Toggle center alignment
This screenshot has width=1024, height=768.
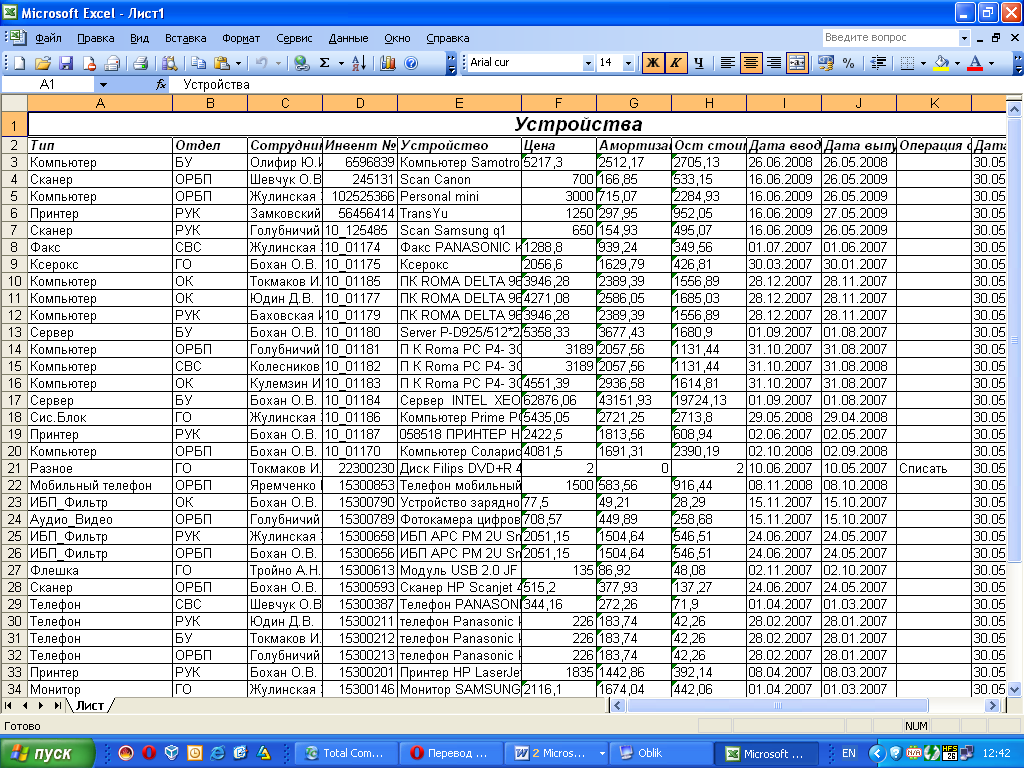[x=751, y=63]
